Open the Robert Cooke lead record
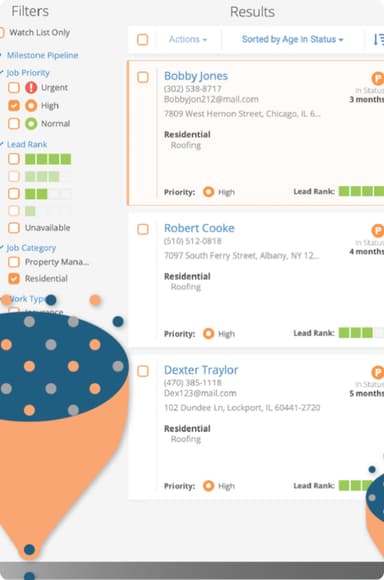Screen dimensions: 384x580 [x=199, y=228]
